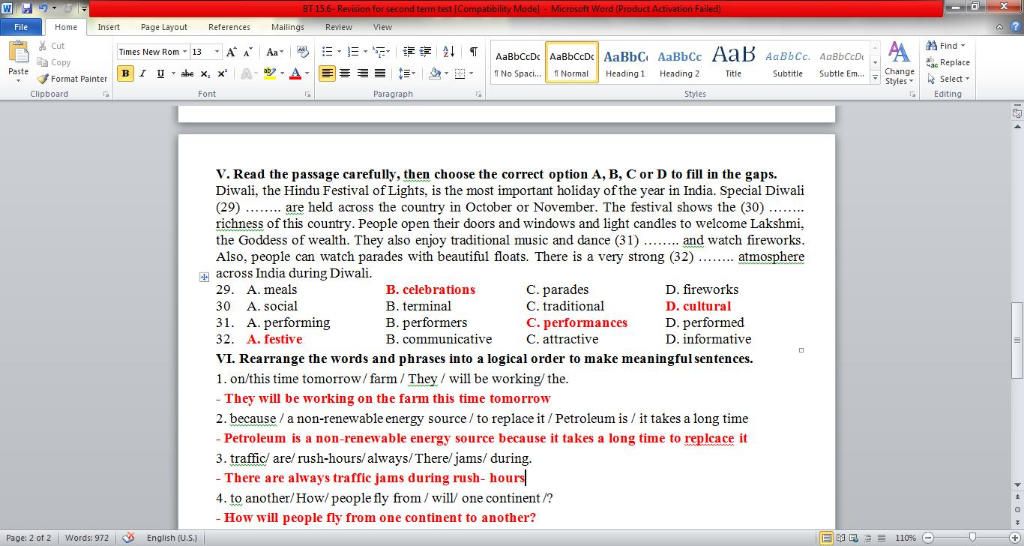Click the Replace icon

coord(932,62)
